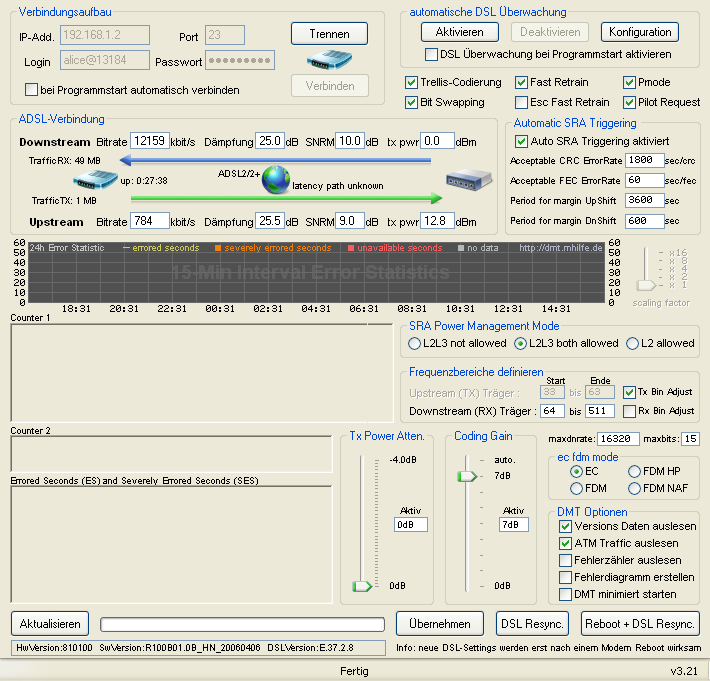Click the Tx Power Atten. slider handle
This screenshot has height=681, width=710.
tap(361, 586)
